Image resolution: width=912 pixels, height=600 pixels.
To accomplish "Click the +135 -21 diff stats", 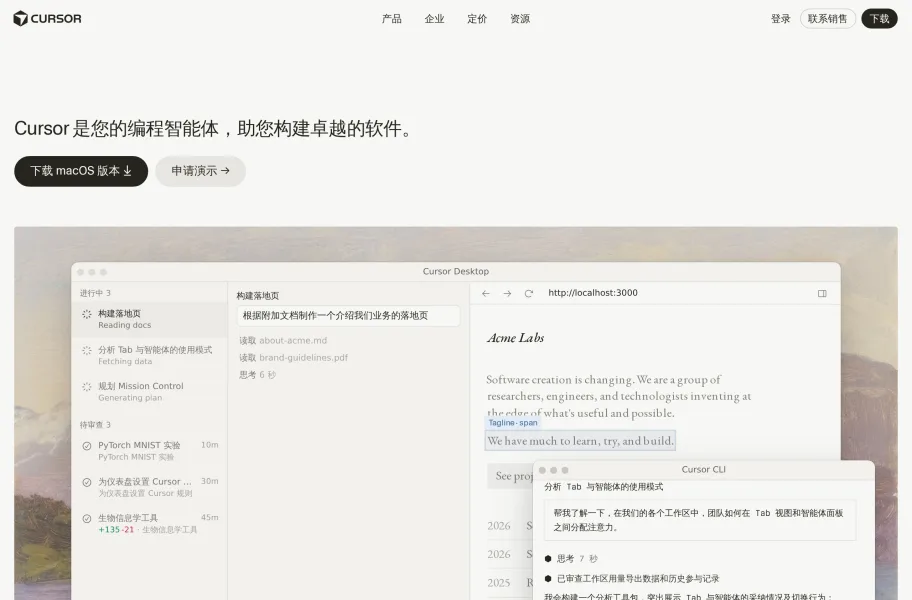I will [x=116, y=530].
